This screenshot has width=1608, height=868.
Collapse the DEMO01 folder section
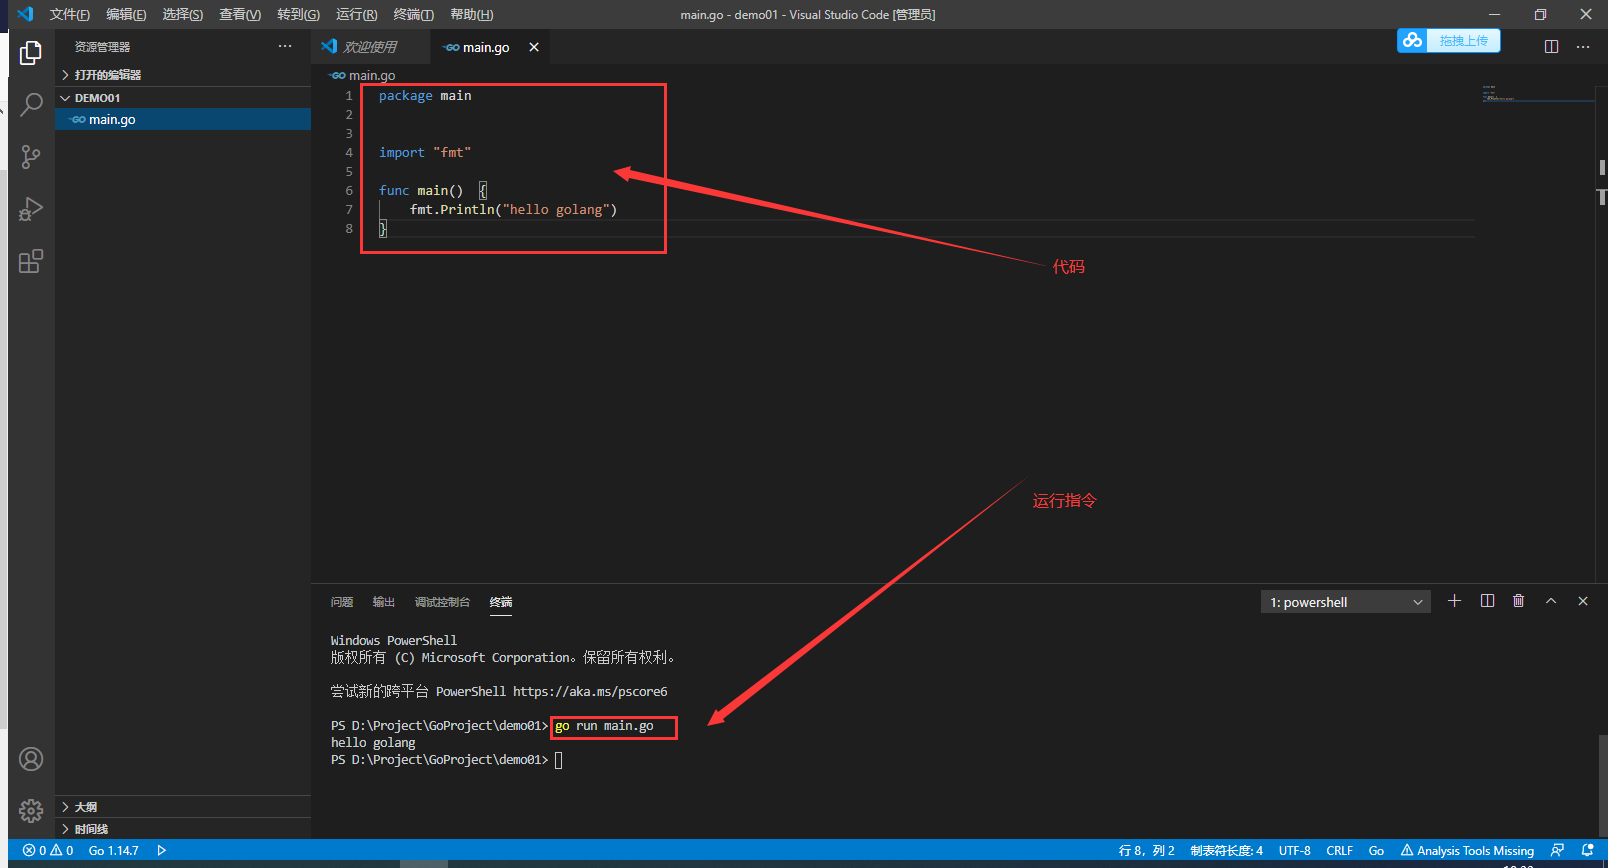pyautogui.click(x=97, y=98)
